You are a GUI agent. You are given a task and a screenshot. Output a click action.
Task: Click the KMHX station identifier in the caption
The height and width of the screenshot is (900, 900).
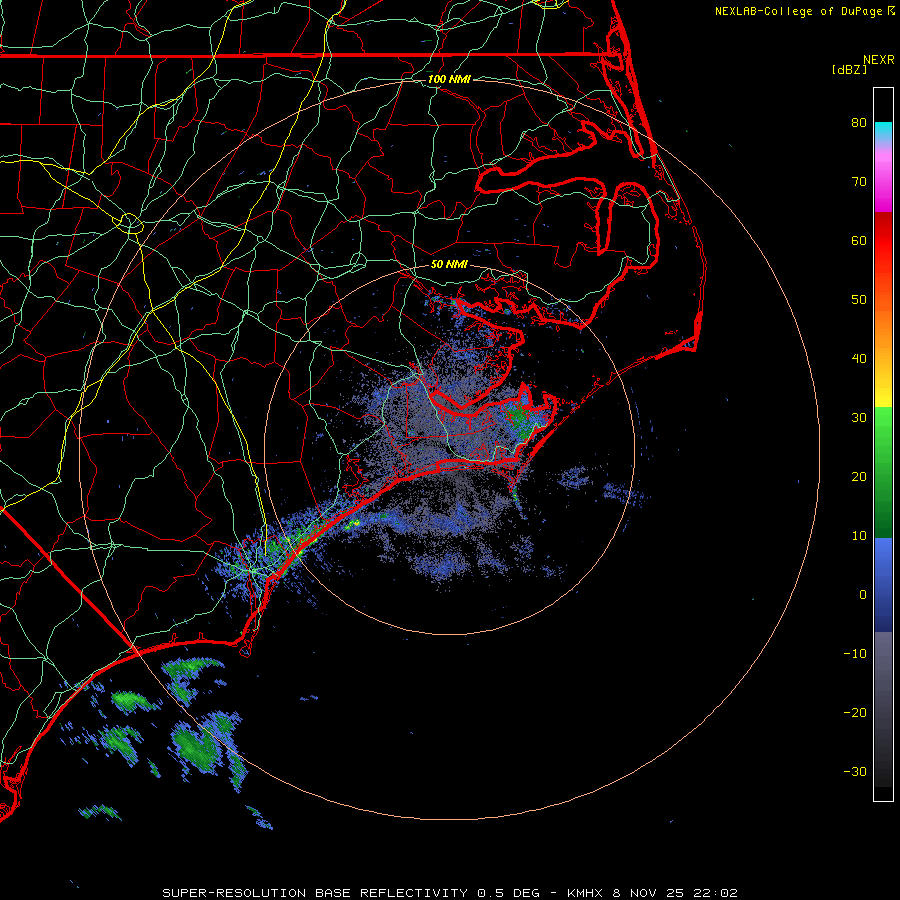click(x=584, y=893)
